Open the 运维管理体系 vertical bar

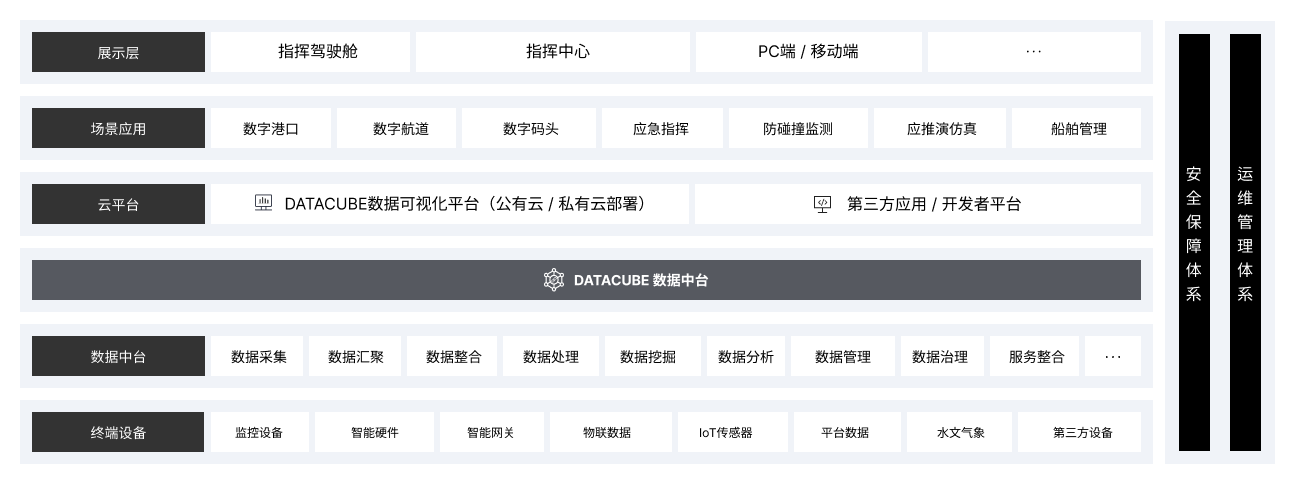point(1245,242)
